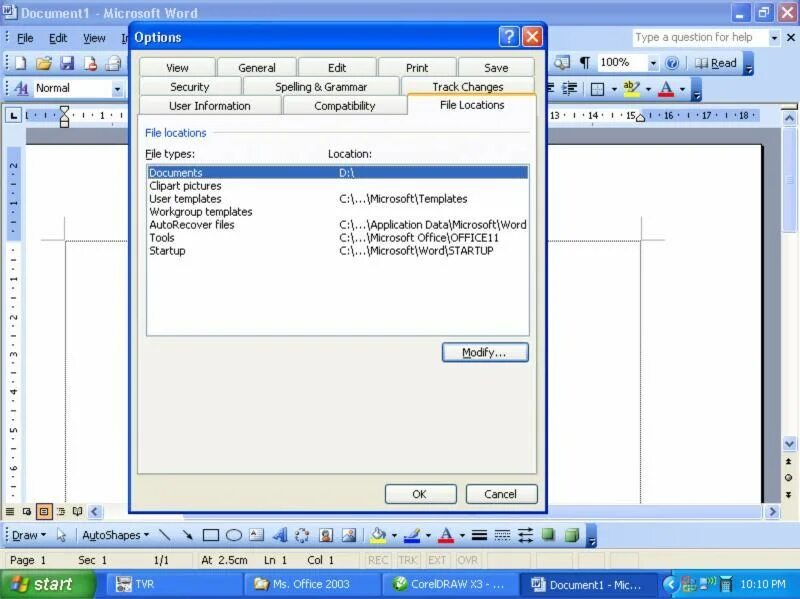Click the Options dialog help question mark
The width and height of the screenshot is (800, 599).
coord(509,37)
